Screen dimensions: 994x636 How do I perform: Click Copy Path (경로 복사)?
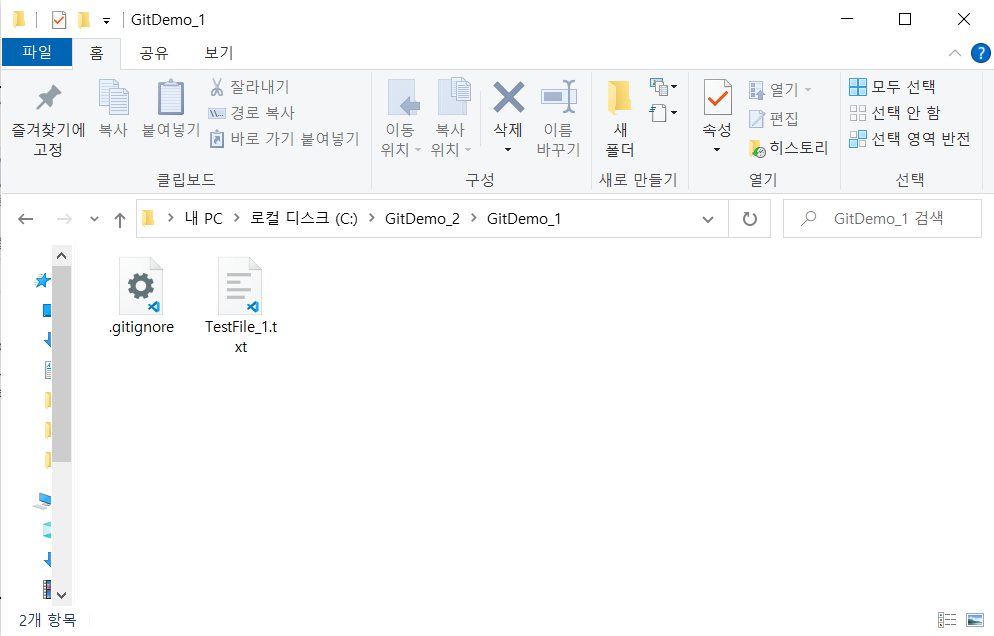[252, 113]
